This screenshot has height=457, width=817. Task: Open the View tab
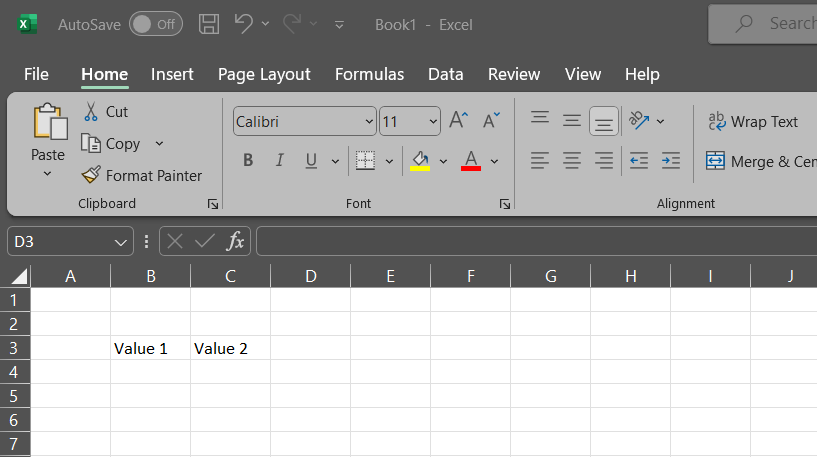tap(583, 75)
